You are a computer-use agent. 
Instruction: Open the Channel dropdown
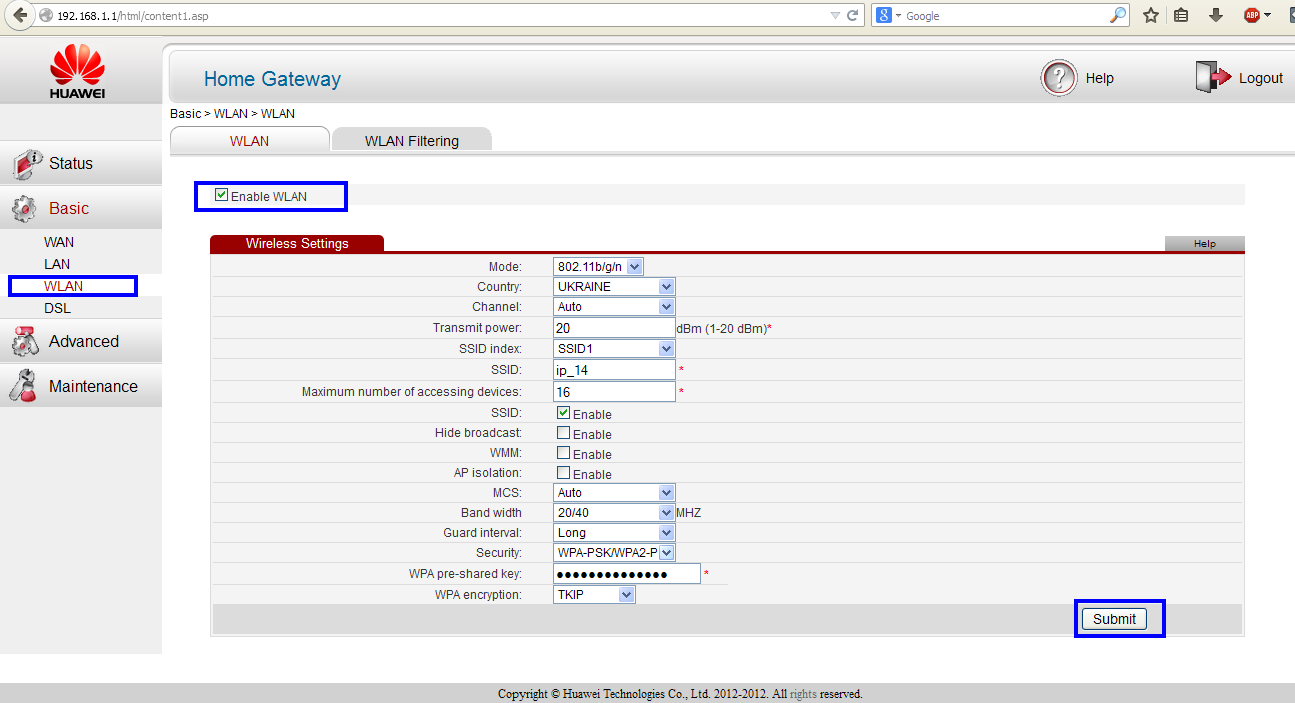[x=614, y=306]
